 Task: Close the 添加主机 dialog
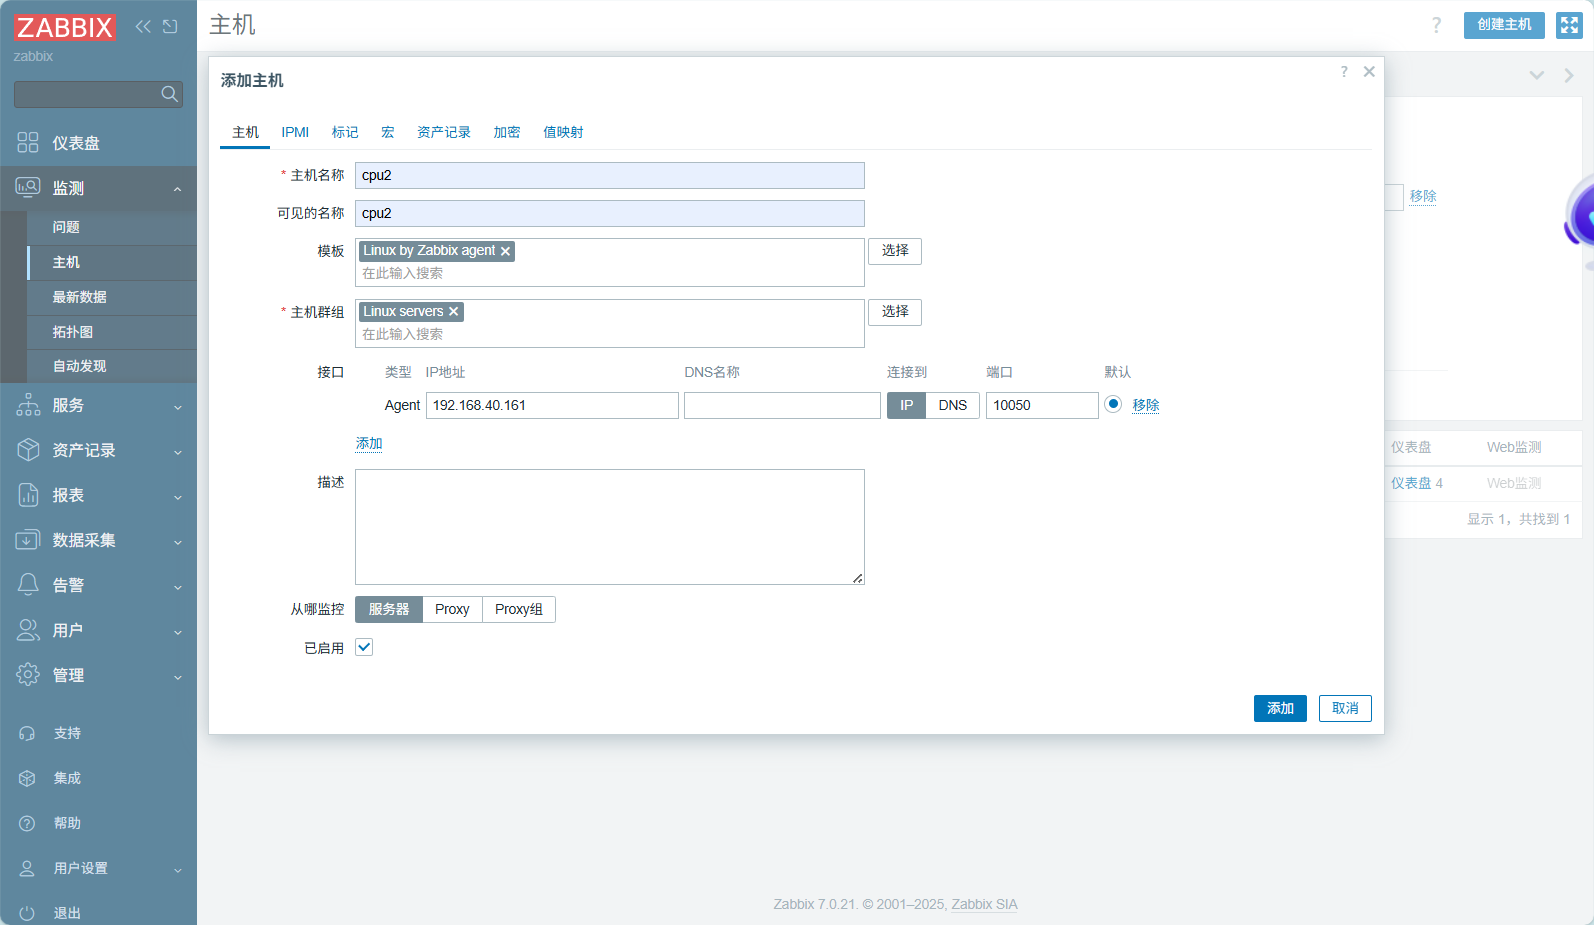point(1369,72)
